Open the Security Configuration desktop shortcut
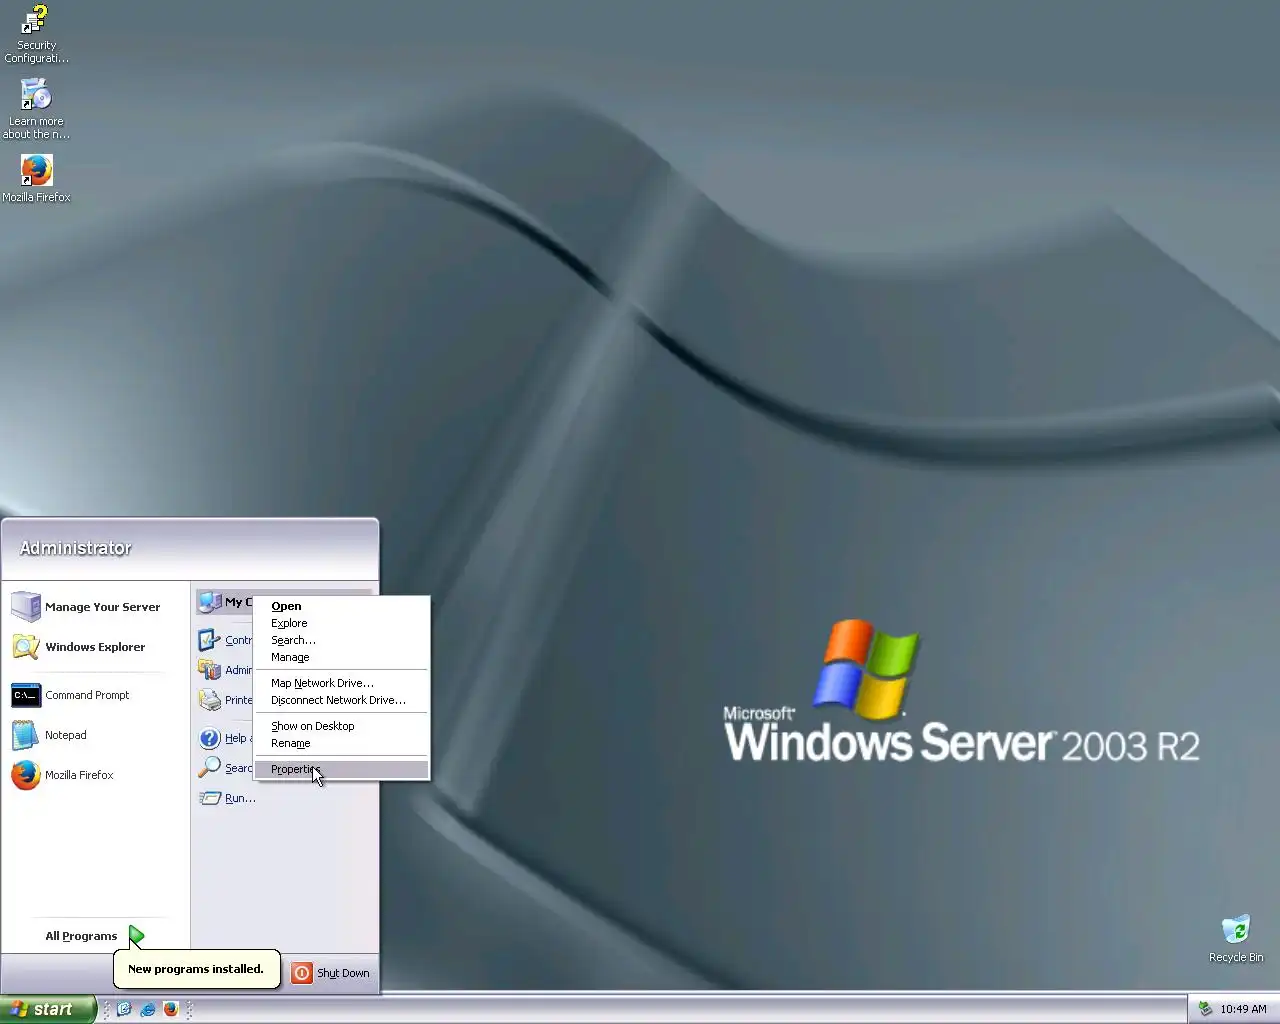The width and height of the screenshot is (1280, 1024). [x=36, y=34]
